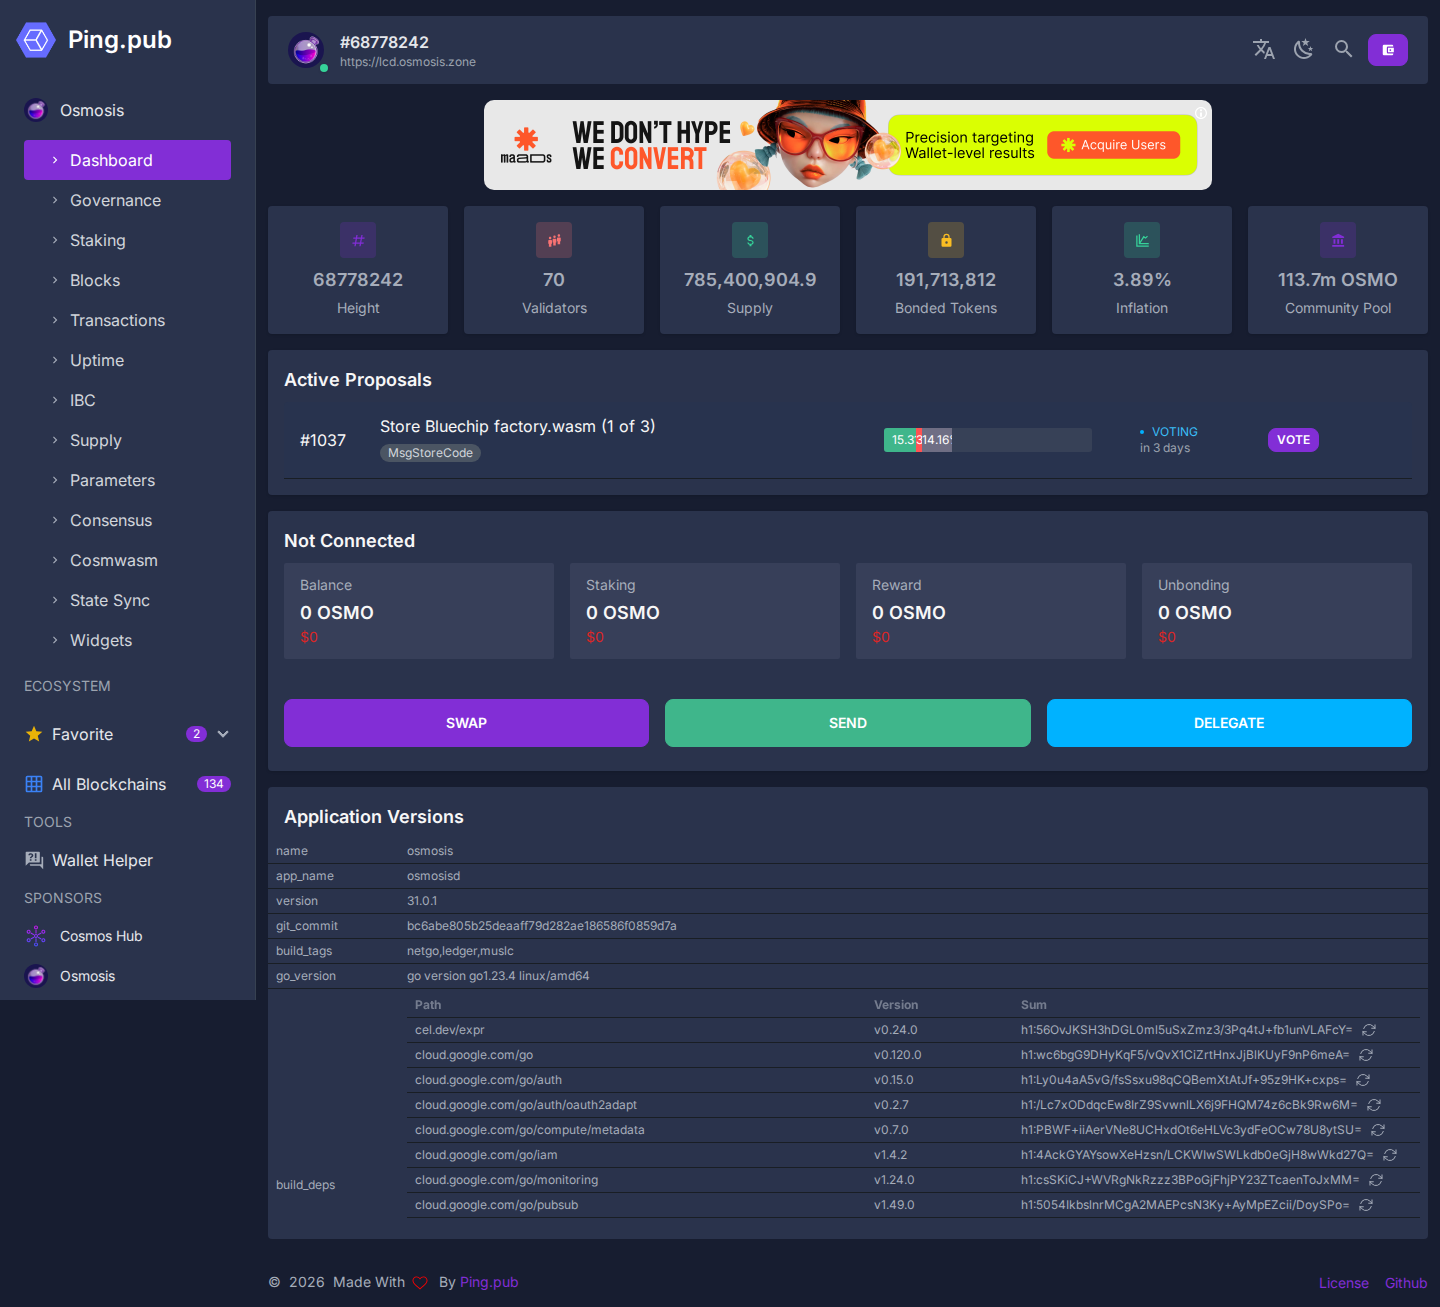Open the purple wallet connect button
The height and width of the screenshot is (1307, 1440).
point(1388,50)
